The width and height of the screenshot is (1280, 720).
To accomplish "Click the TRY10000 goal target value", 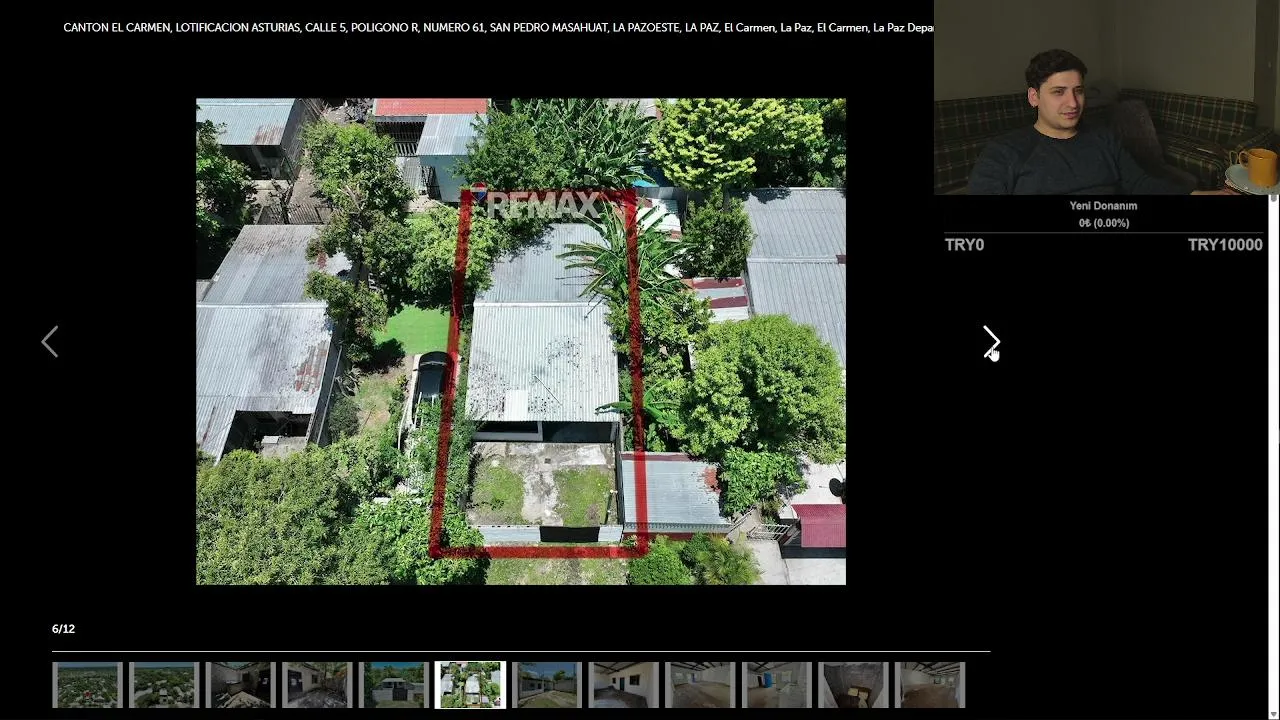I will coord(1225,245).
